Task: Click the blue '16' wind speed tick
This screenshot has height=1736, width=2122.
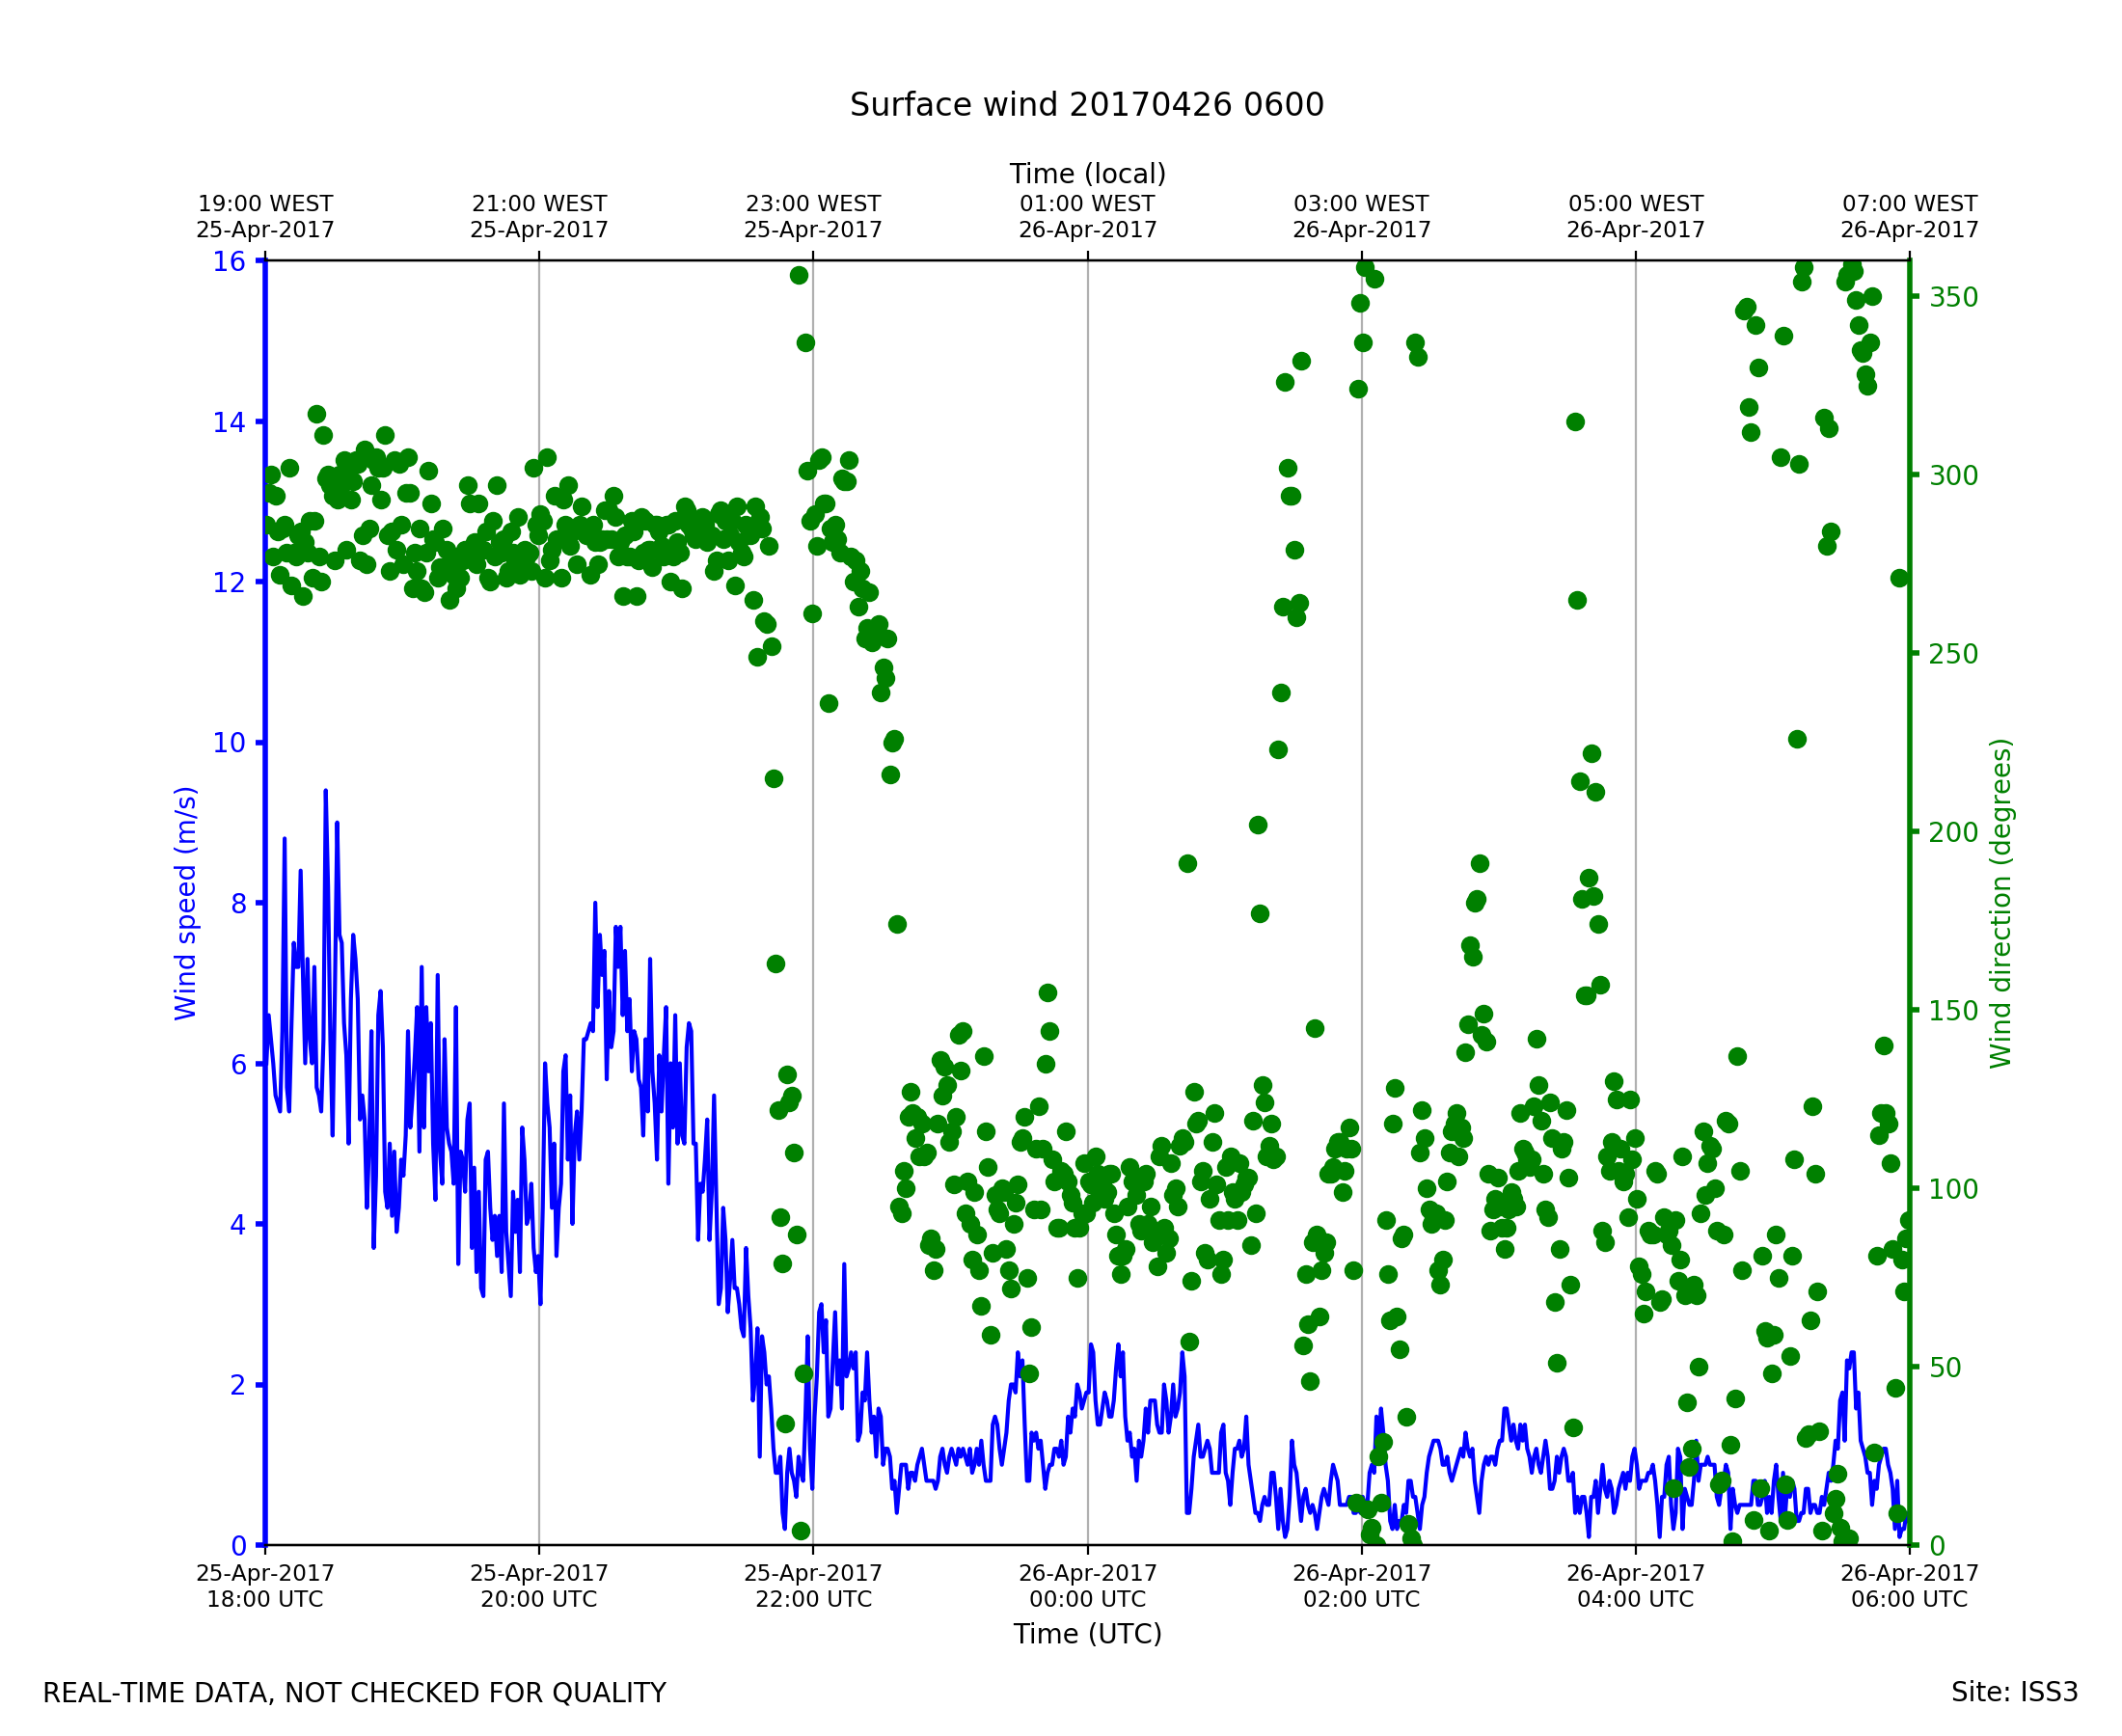Action: pyautogui.click(x=229, y=262)
